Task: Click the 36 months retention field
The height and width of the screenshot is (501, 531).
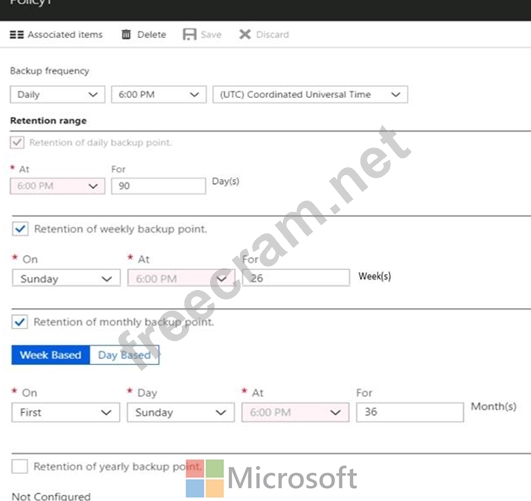Action: 410,412
